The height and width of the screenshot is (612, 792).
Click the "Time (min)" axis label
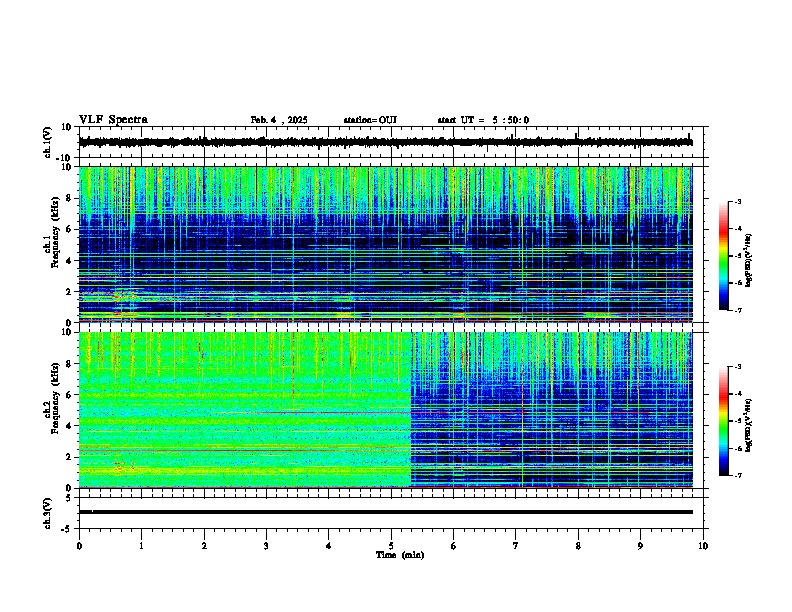tap(400, 555)
